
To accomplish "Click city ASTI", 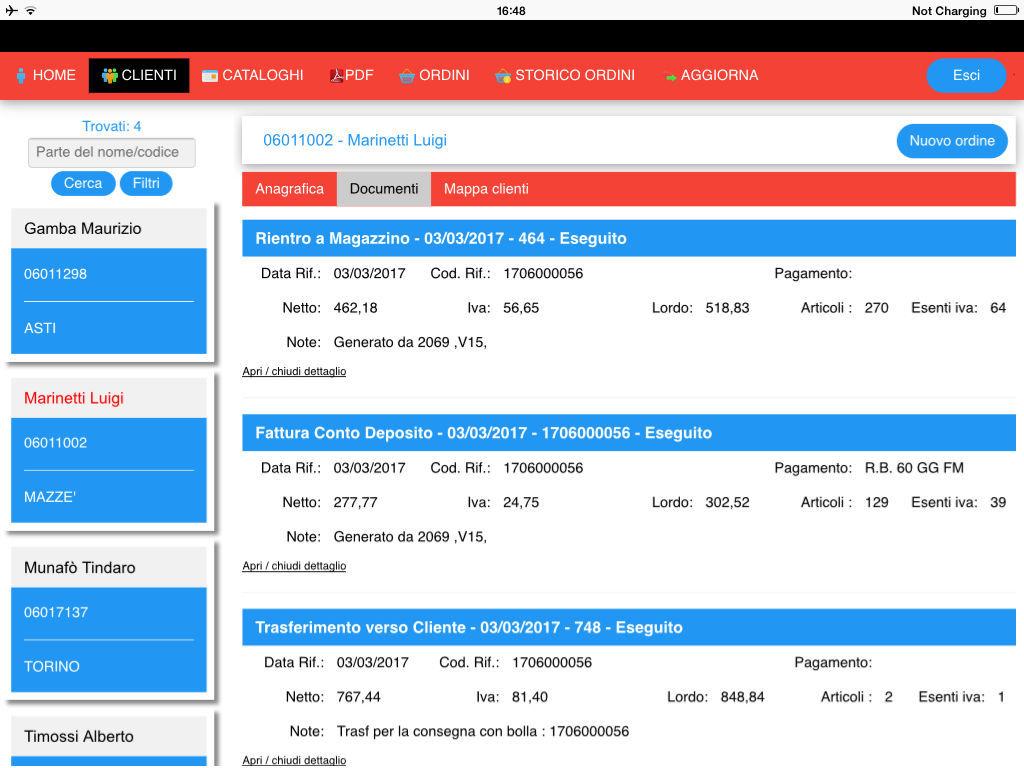I will [x=40, y=328].
